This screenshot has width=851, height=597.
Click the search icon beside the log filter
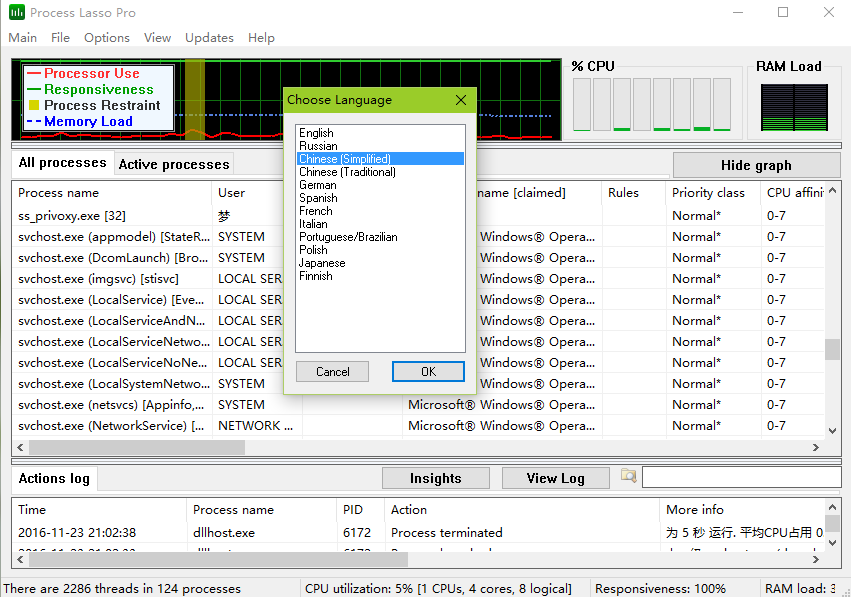[628, 477]
